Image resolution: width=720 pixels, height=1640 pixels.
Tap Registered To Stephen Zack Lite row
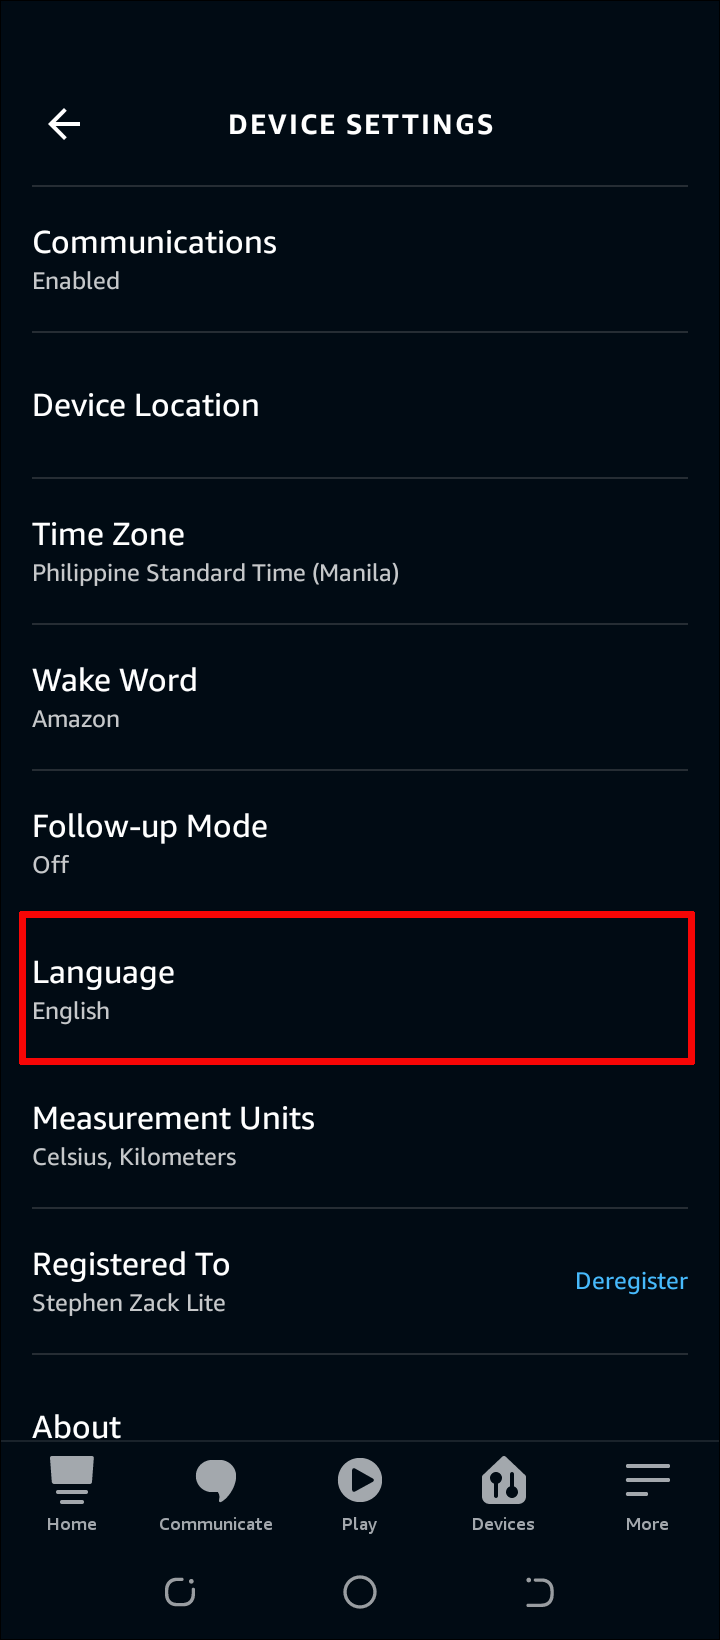point(131,1281)
